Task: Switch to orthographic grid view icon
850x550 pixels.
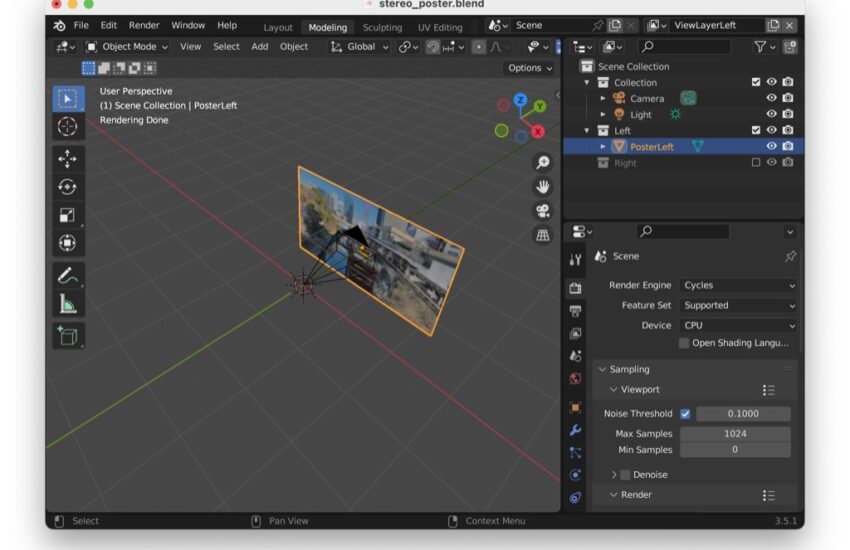Action: [543, 235]
